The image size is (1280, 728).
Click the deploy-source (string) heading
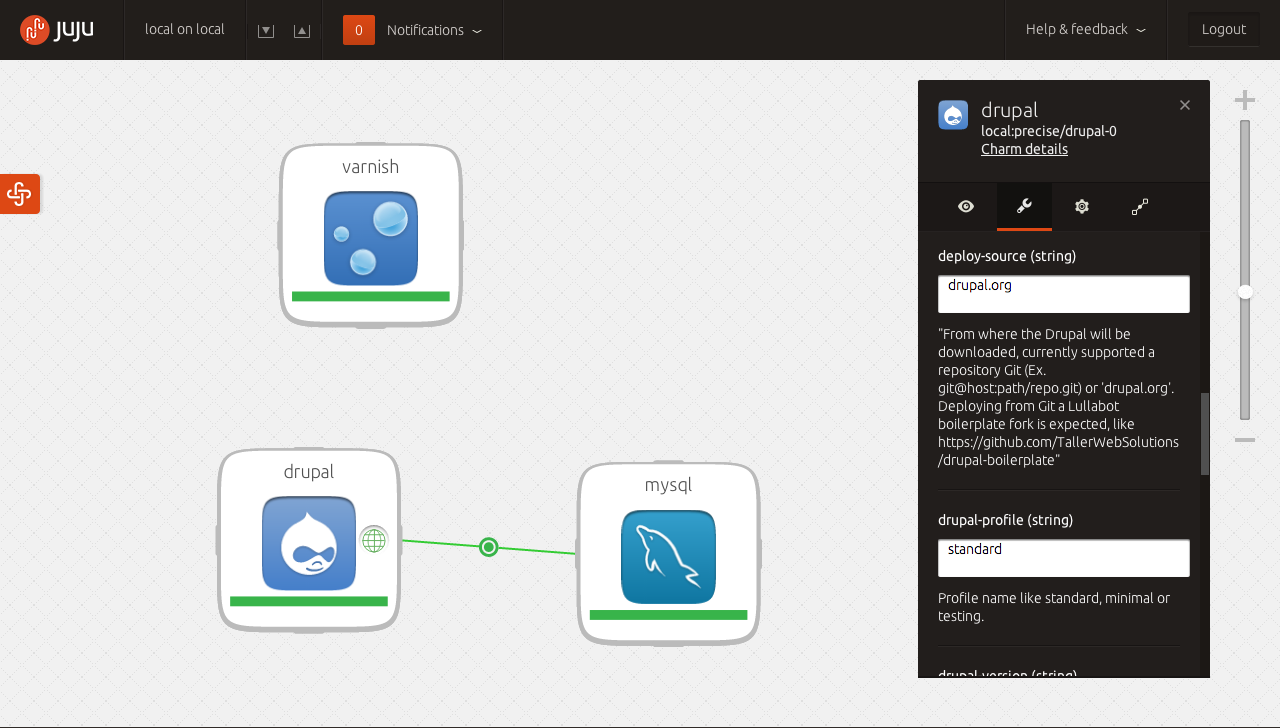[1007, 256]
